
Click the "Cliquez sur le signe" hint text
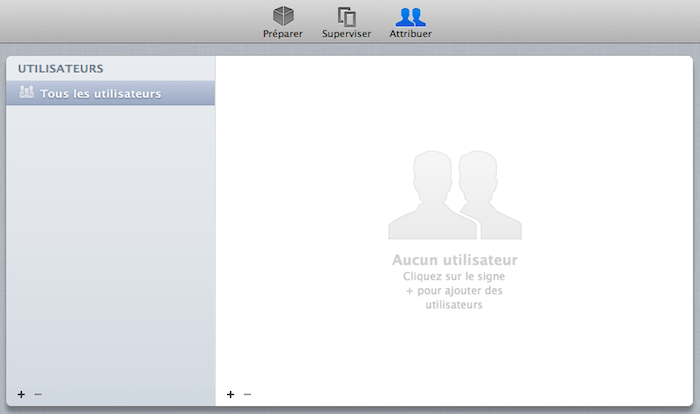click(x=455, y=276)
